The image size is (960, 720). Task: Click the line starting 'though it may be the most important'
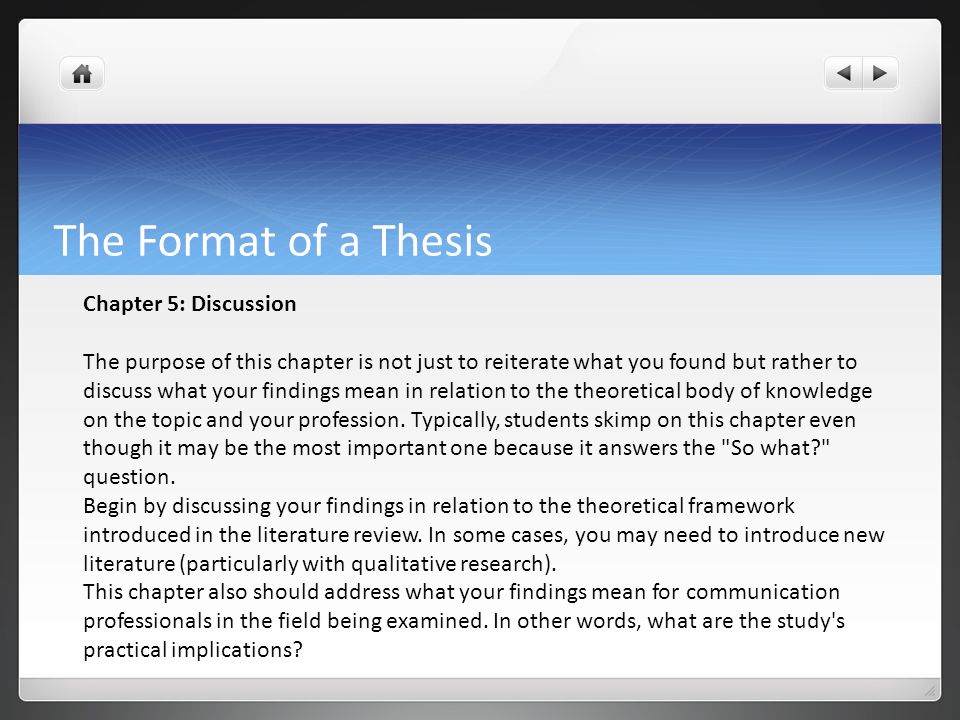coord(456,448)
